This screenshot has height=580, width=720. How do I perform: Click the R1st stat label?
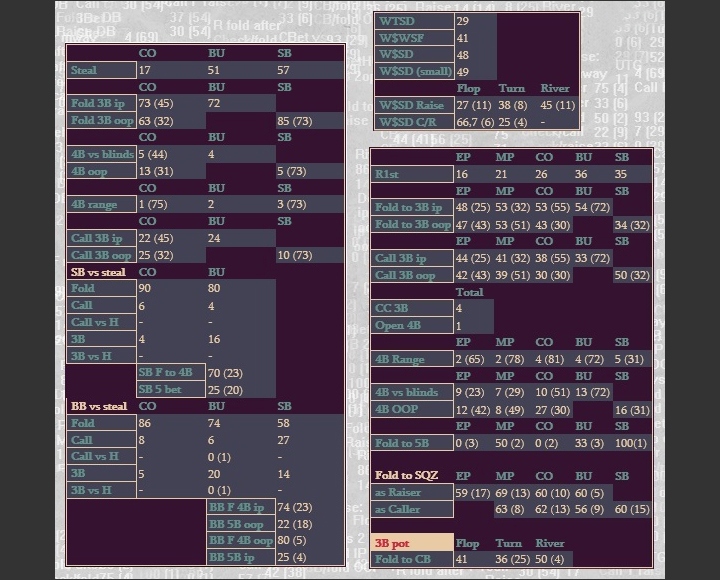click(411, 175)
